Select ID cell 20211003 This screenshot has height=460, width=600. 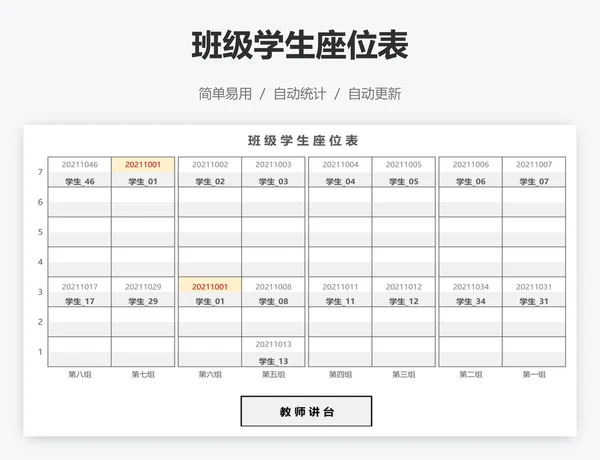(x=273, y=165)
